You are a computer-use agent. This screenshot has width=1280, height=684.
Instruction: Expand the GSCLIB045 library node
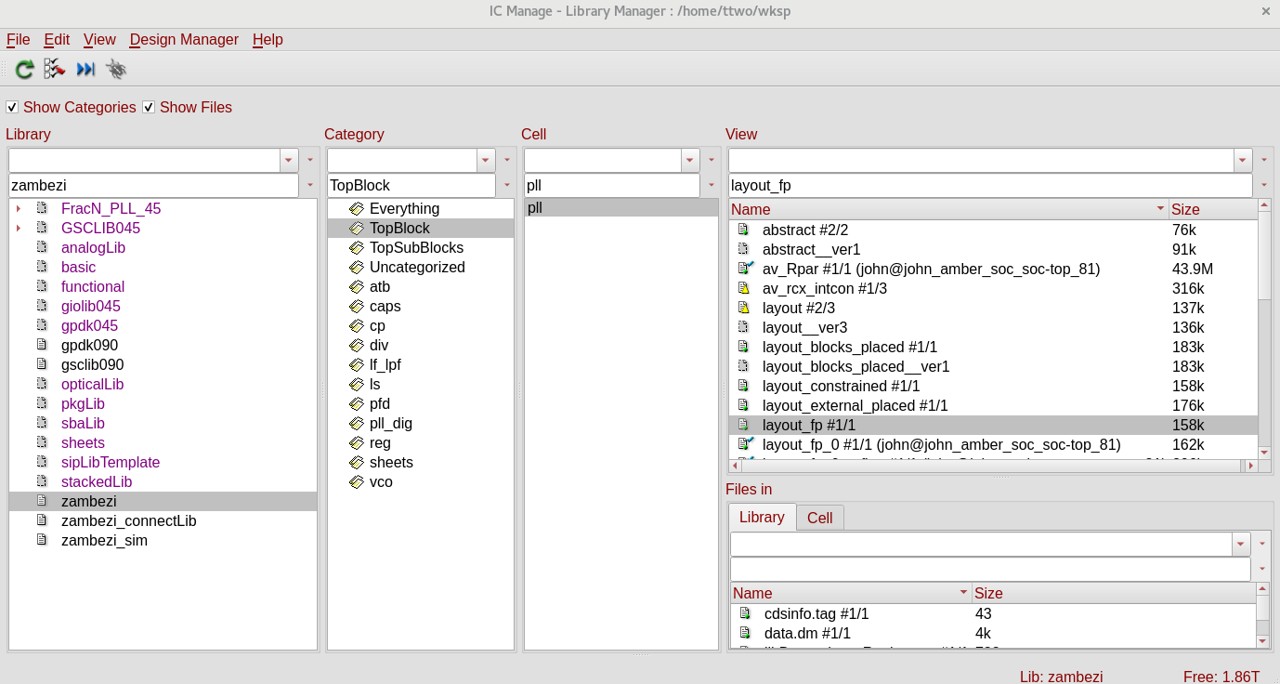click(18, 228)
